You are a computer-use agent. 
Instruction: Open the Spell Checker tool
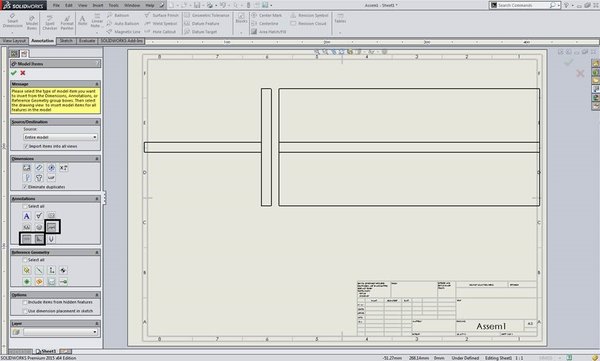coord(50,23)
